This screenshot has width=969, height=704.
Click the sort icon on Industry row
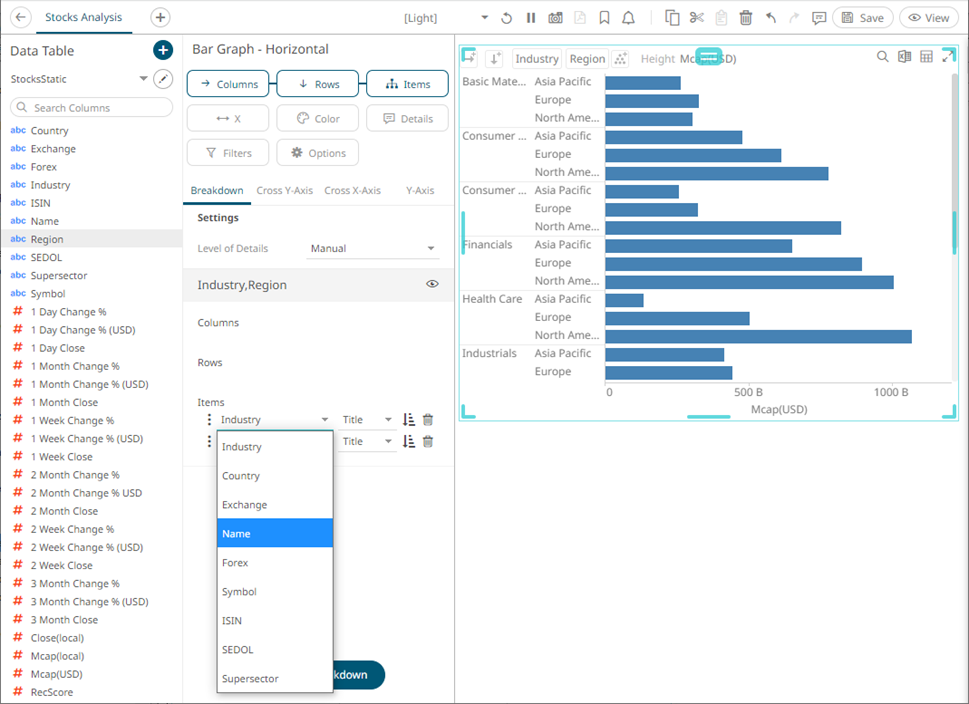pyautogui.click(x=409, y=420)
